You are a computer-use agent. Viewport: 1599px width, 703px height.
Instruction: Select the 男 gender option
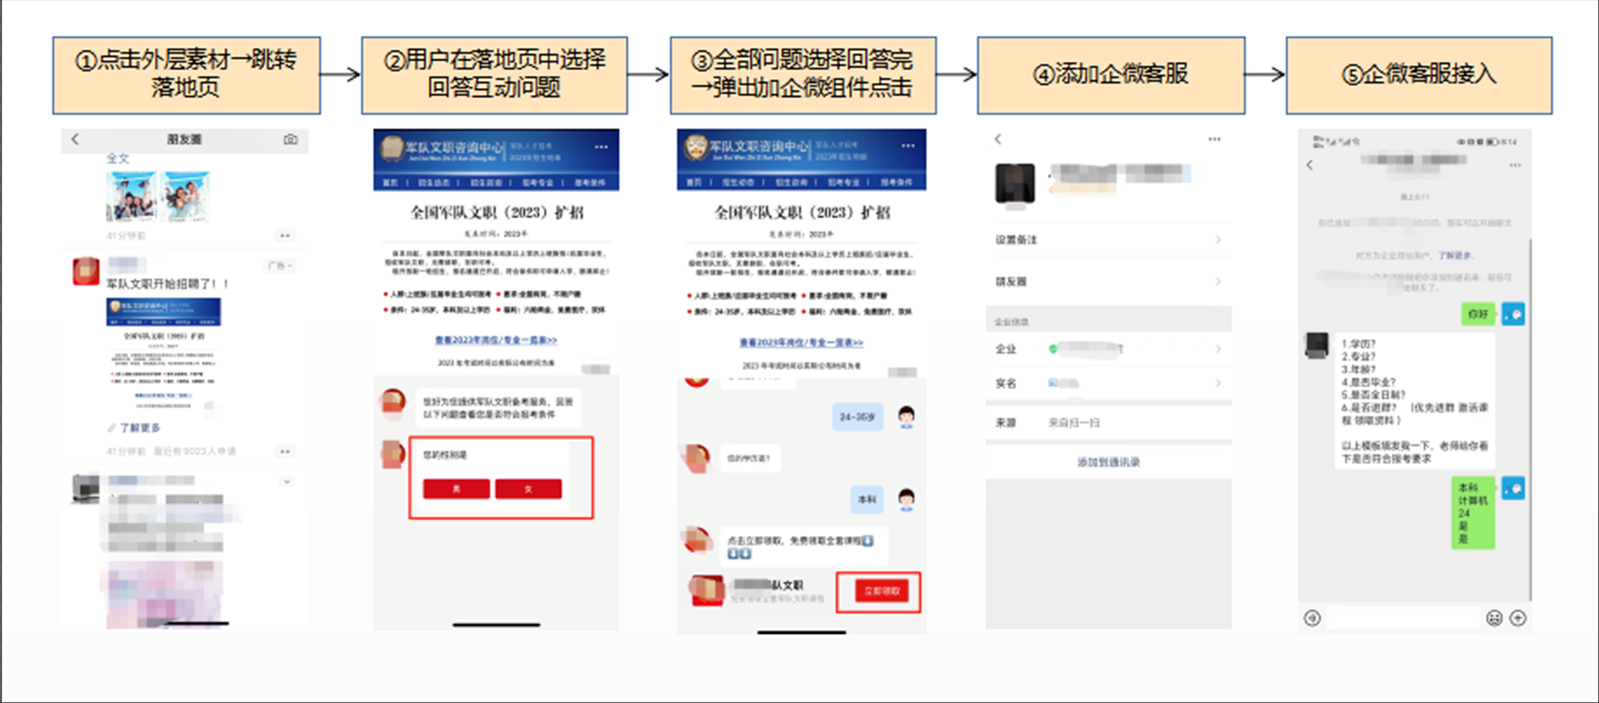tap(456, 489)
